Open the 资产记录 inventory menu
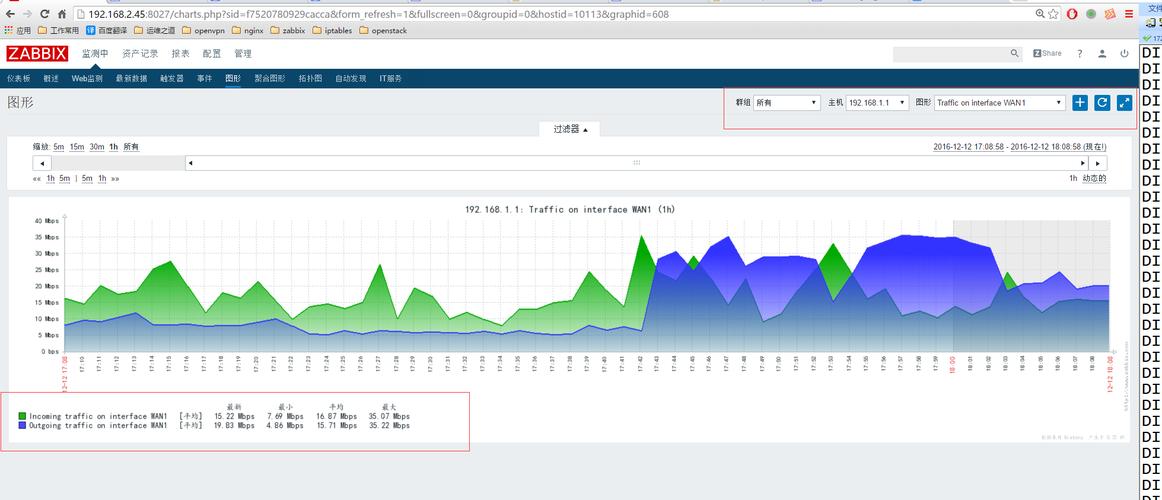 point(140,53)
